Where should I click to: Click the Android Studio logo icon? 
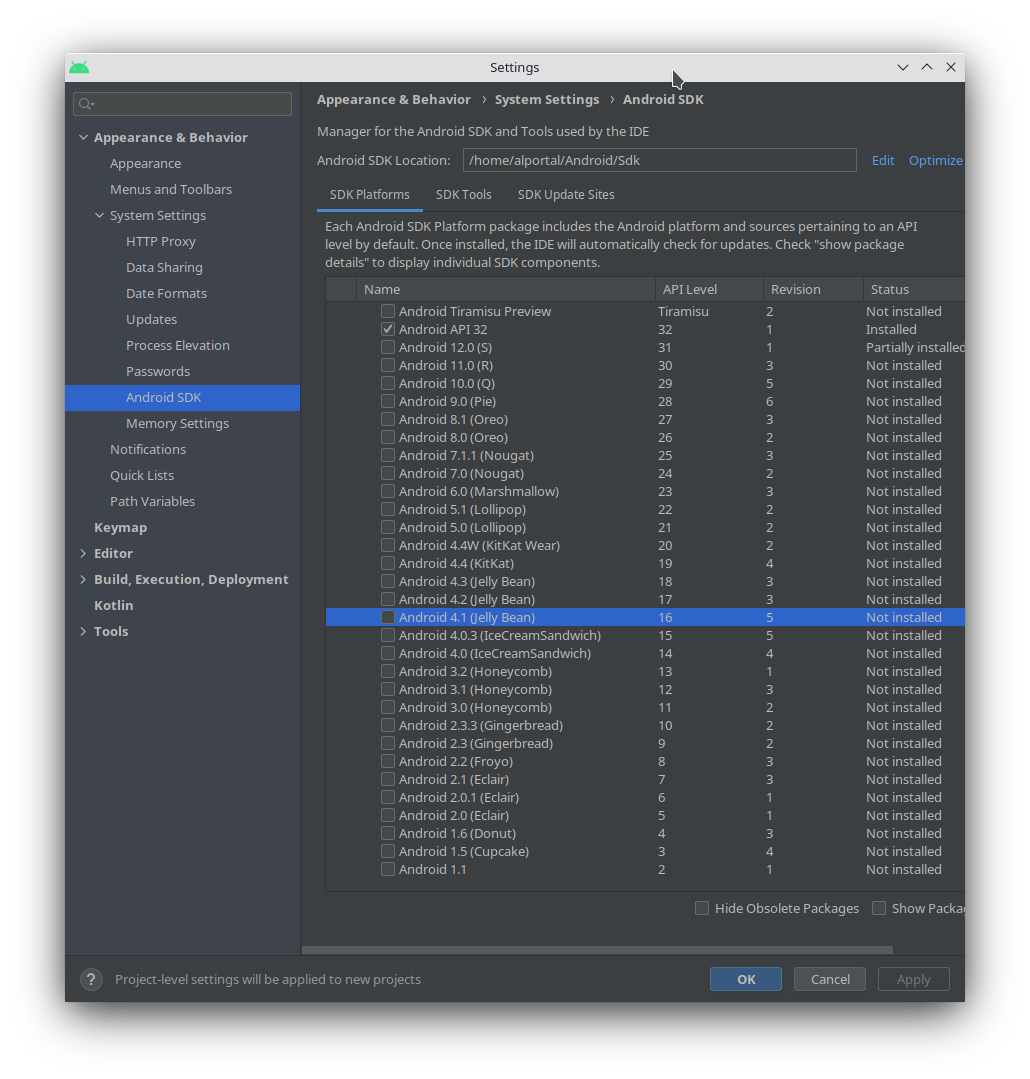tap(79, 67)
